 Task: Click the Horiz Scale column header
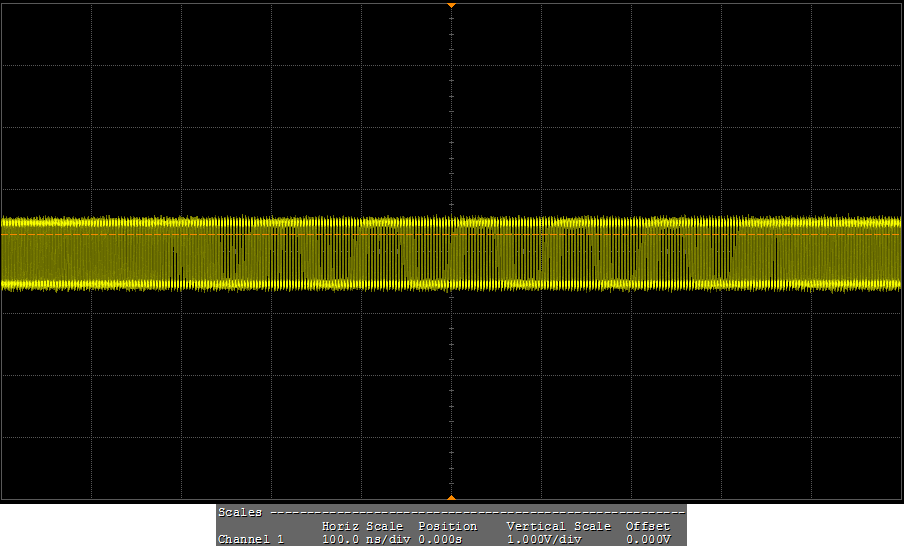(362, 526)
